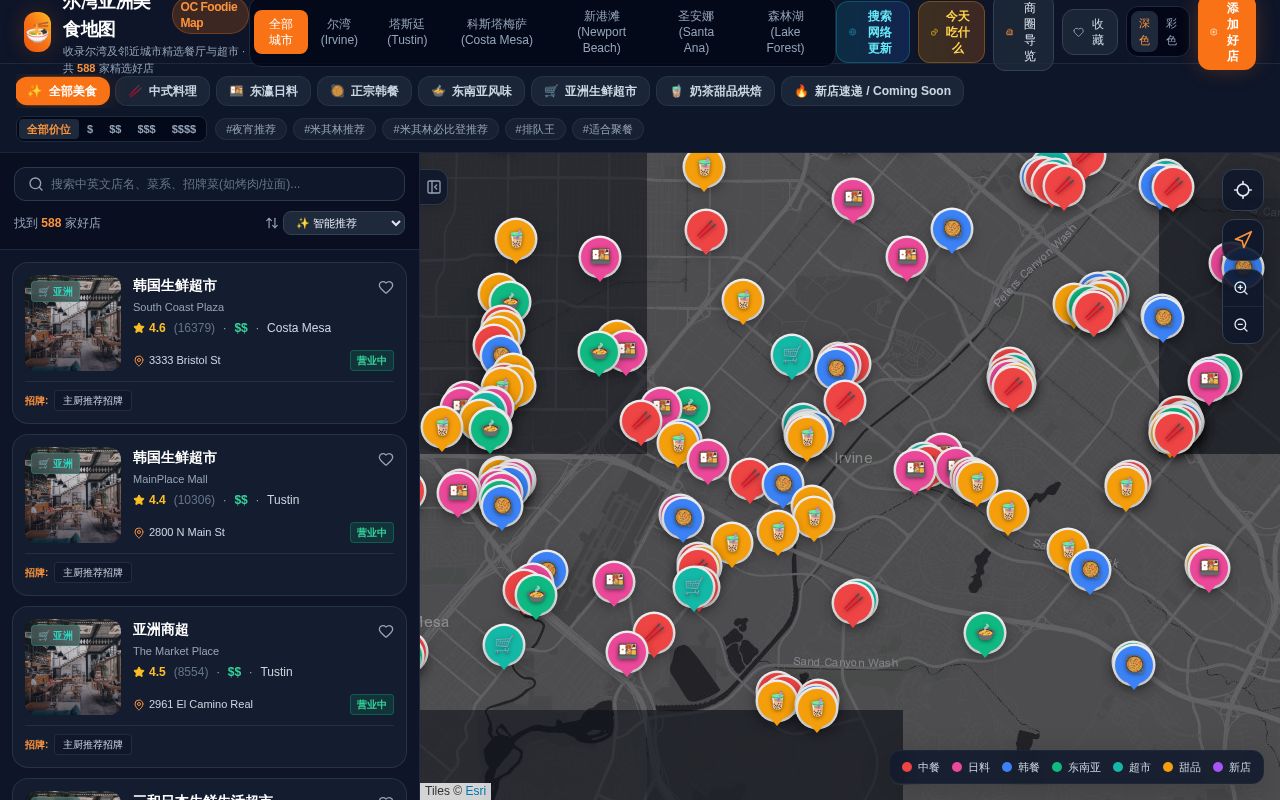Click the restaurant name search field

tap(209, 184)
